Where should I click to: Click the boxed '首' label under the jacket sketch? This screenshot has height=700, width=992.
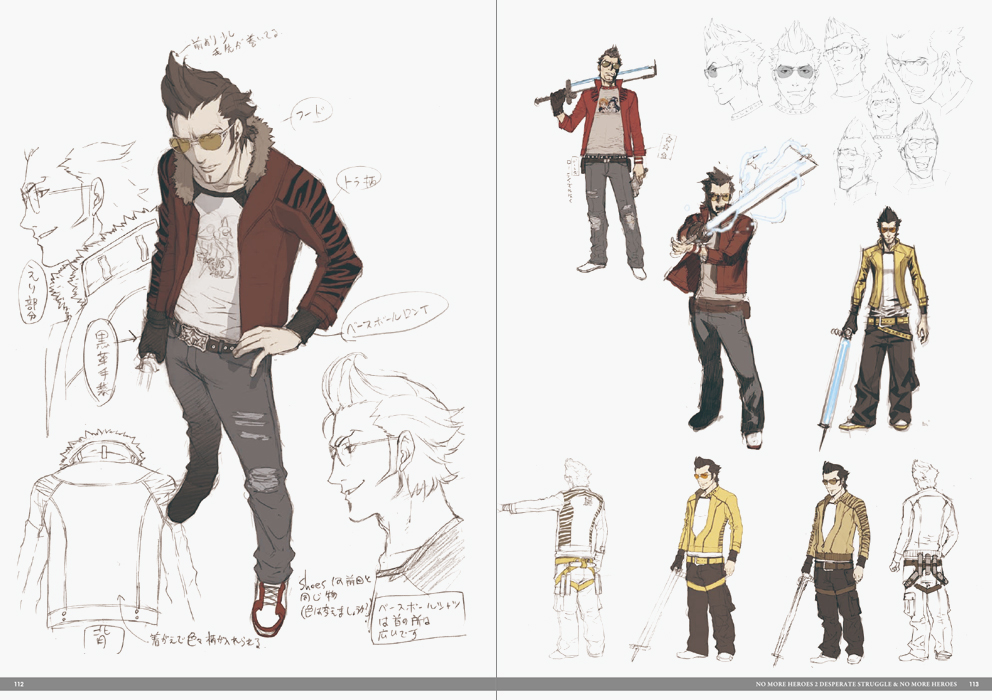pyautogui.click(x=103, y=638)
